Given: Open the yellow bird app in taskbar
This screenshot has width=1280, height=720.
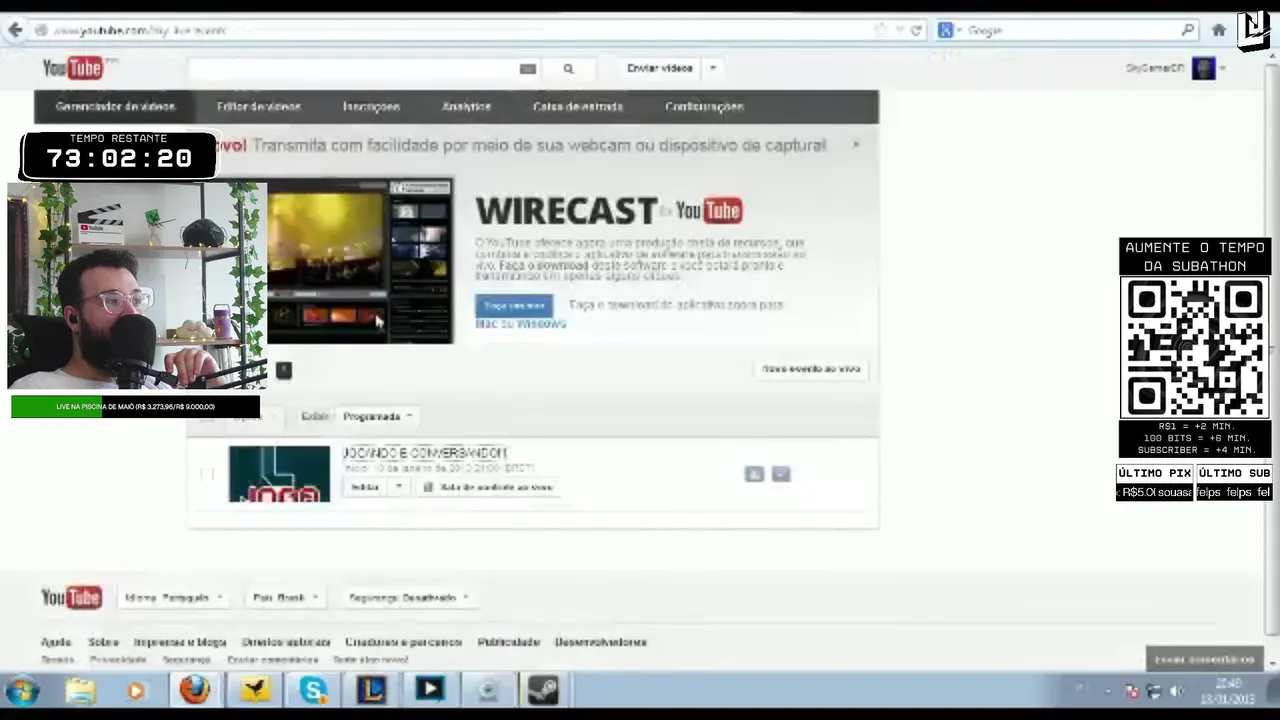Looking at the screenshot, I should (255, 690).
